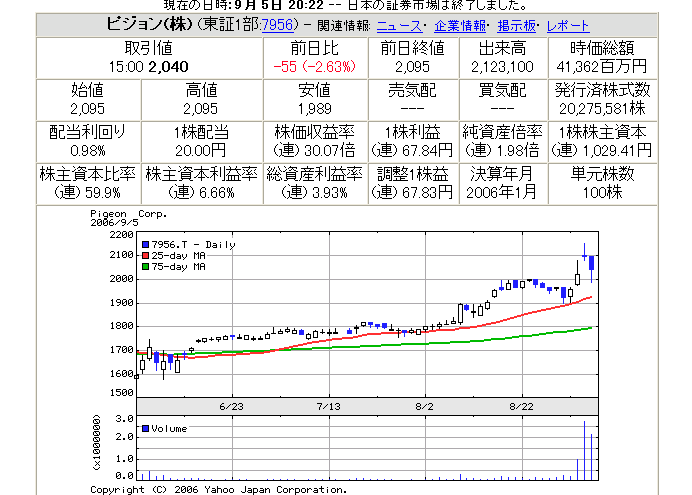
Task: Select the trading unit value 100株
Action: click(602, 193)
